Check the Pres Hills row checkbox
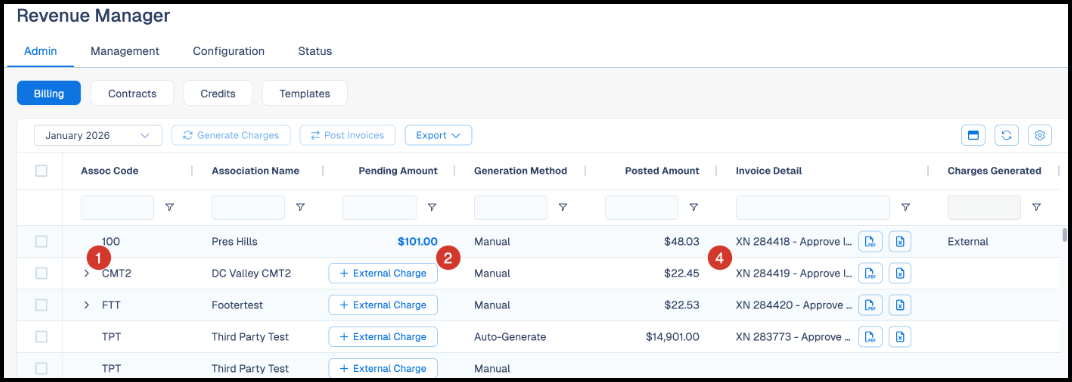 [41, 241]
